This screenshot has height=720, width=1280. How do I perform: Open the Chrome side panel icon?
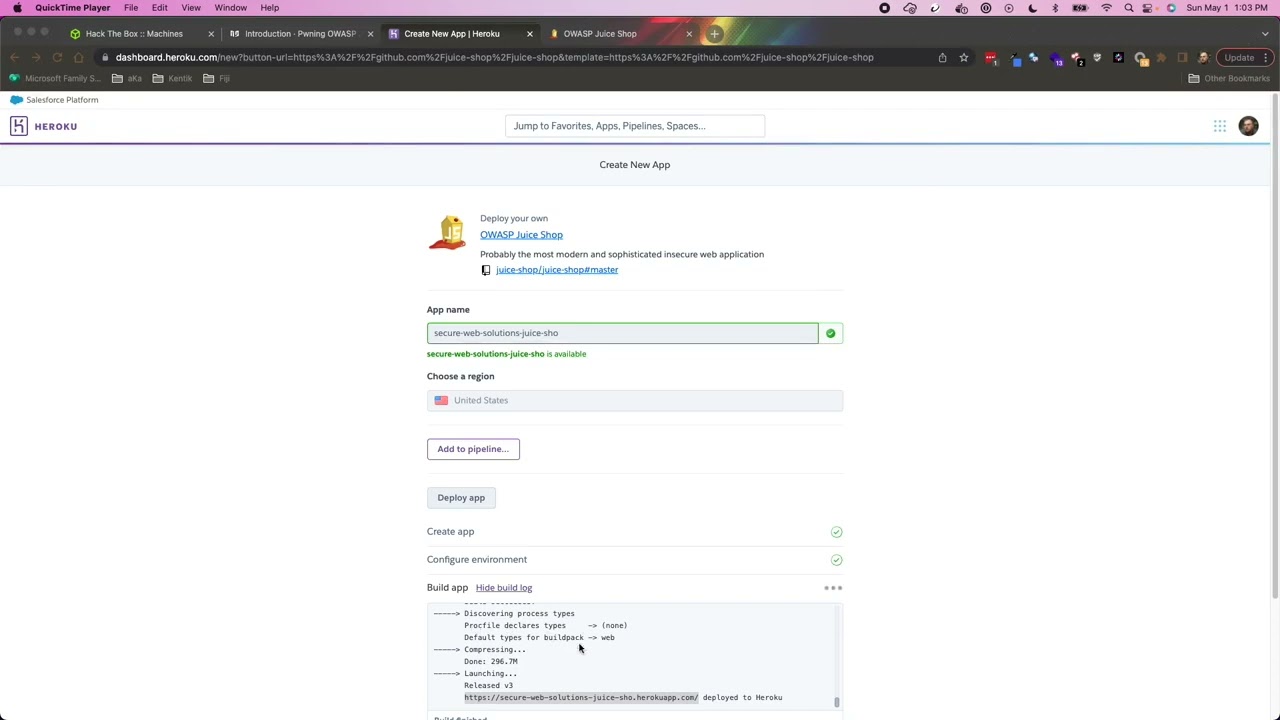tap(1182, 58)
